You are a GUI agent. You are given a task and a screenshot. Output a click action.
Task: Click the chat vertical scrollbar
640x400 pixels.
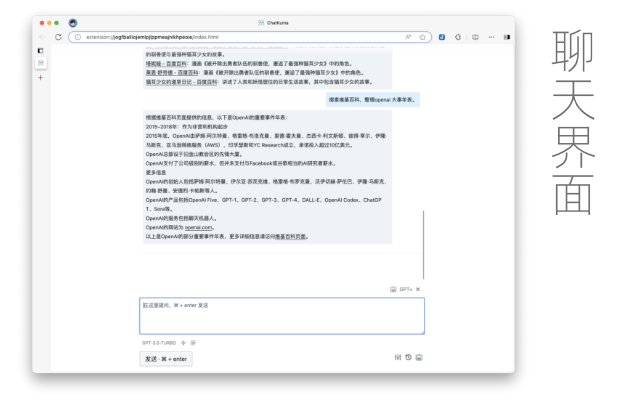pos(424,245)
